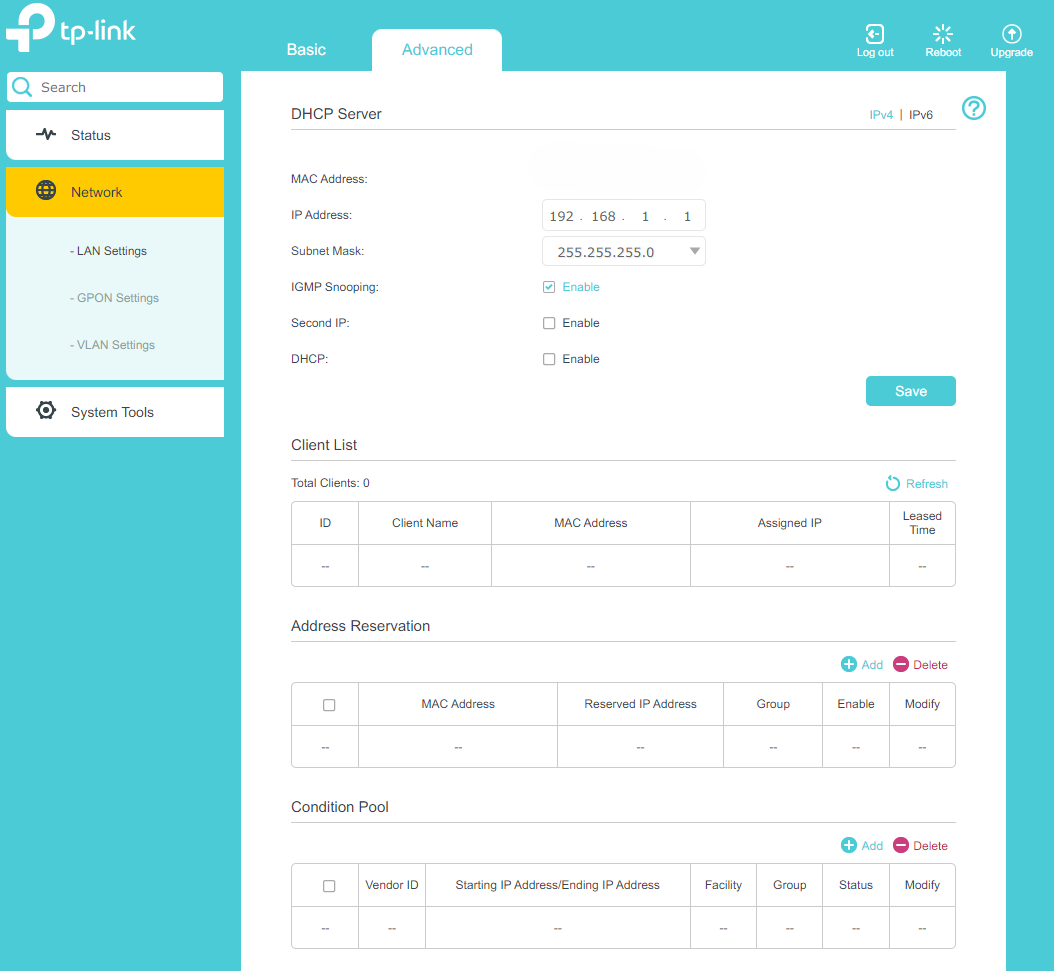This screenshot has width=1054, height=971.
Task: Click the Upgrade icon
Action: click(x=1012, y=34)
